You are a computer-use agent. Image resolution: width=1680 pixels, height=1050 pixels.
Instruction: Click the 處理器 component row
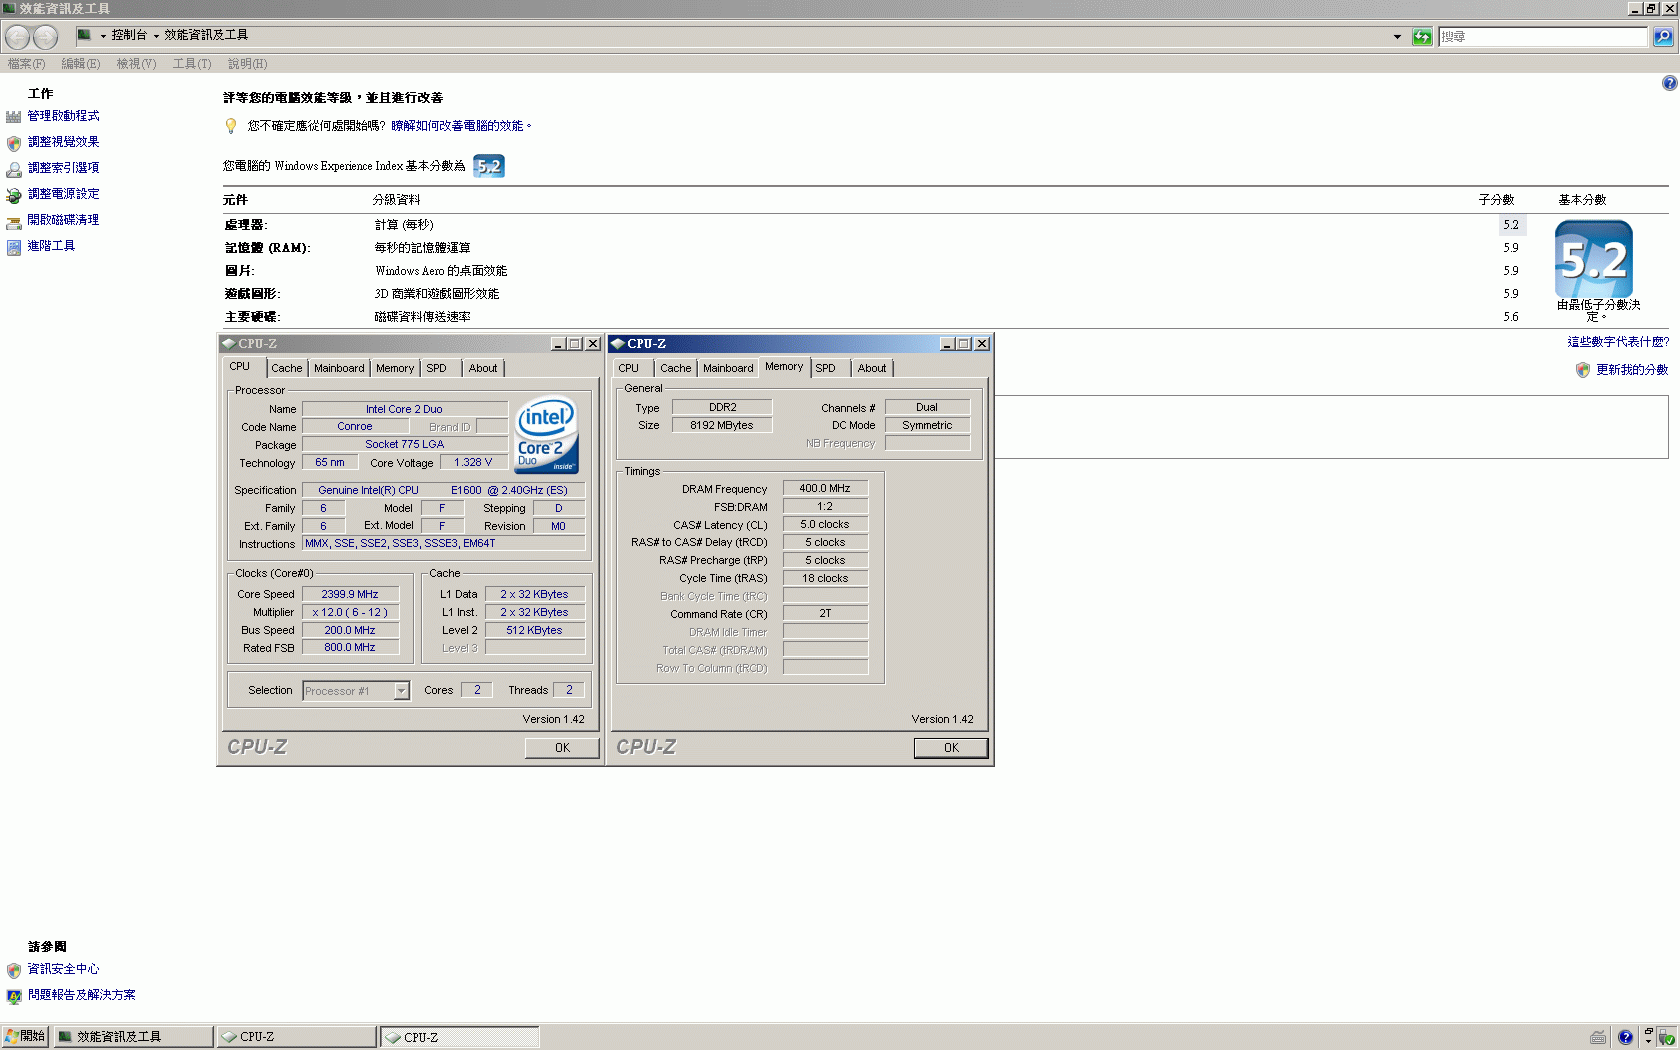[875, 225]
